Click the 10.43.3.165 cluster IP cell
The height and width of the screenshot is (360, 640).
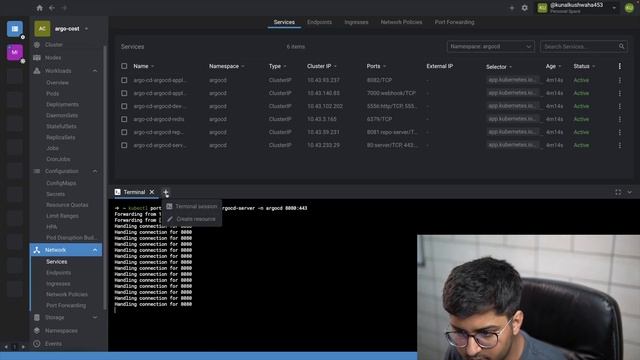click(x=322, y=119)
